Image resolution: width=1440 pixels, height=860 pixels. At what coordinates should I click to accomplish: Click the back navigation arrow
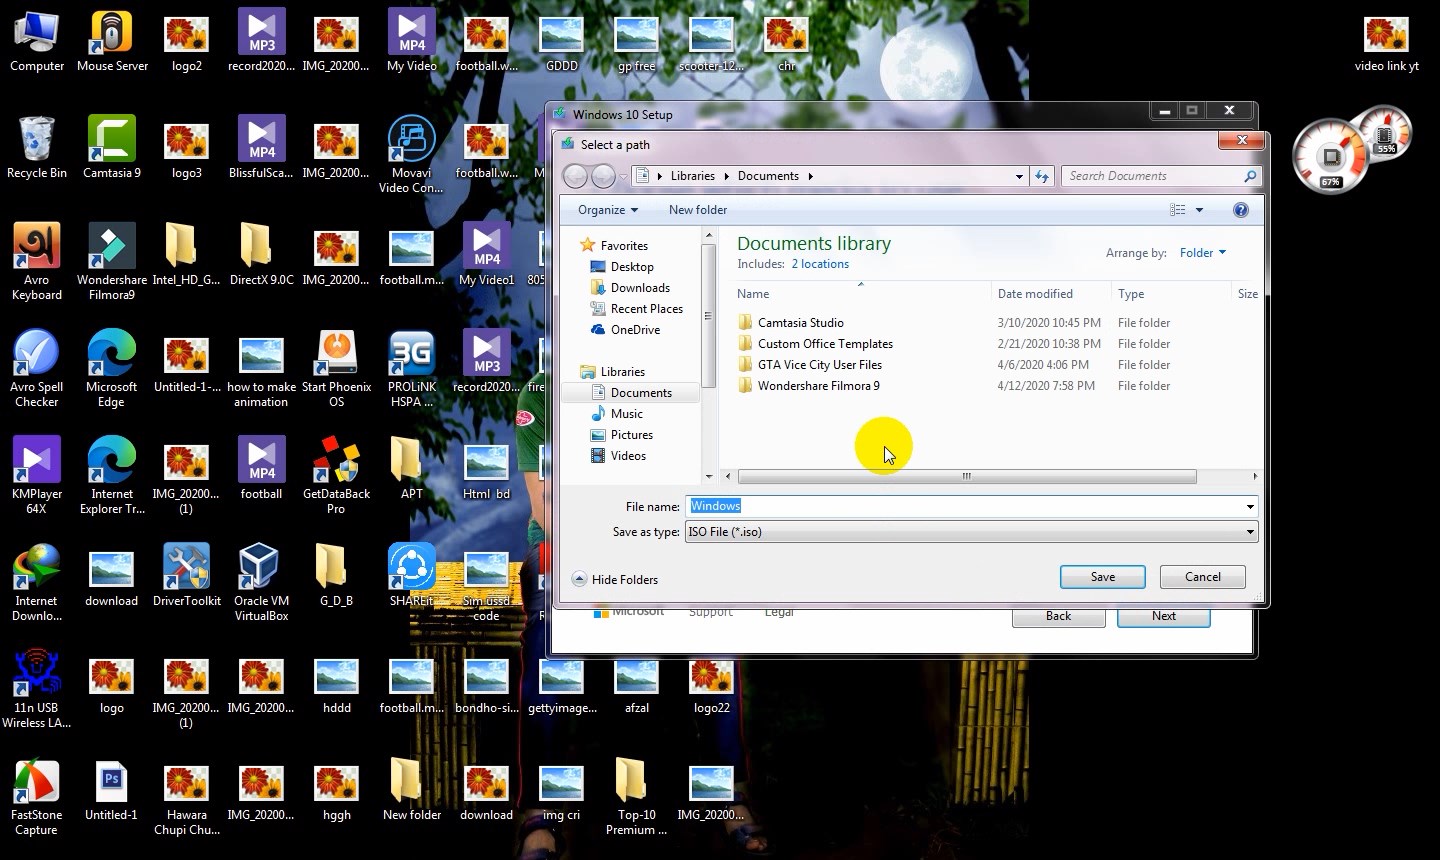pyautogui.click(x=575, y=177)
